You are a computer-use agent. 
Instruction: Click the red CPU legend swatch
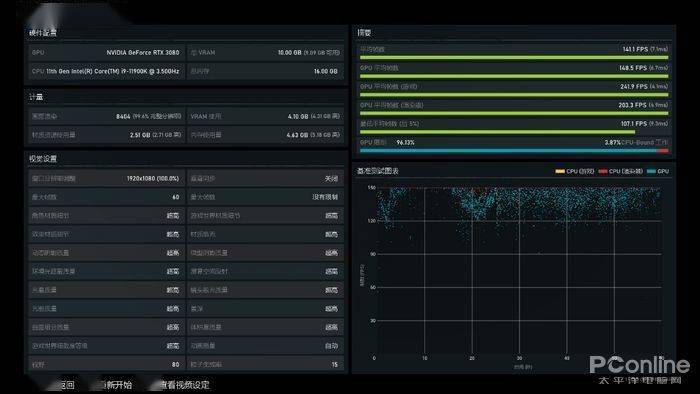point(603,171)
